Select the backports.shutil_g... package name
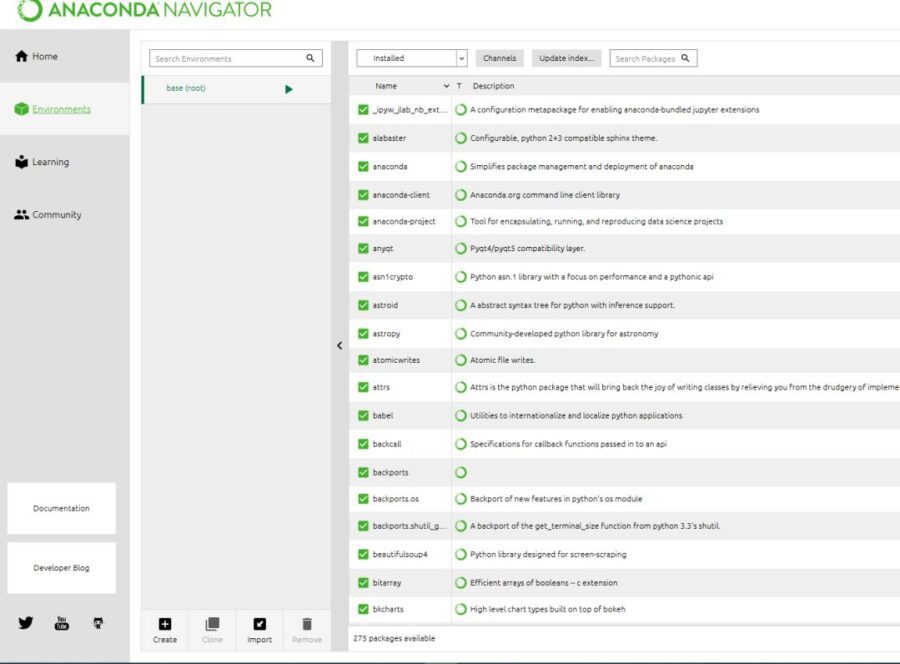The height and width of the screenshot is (664, 900). (x=409, y=526)
